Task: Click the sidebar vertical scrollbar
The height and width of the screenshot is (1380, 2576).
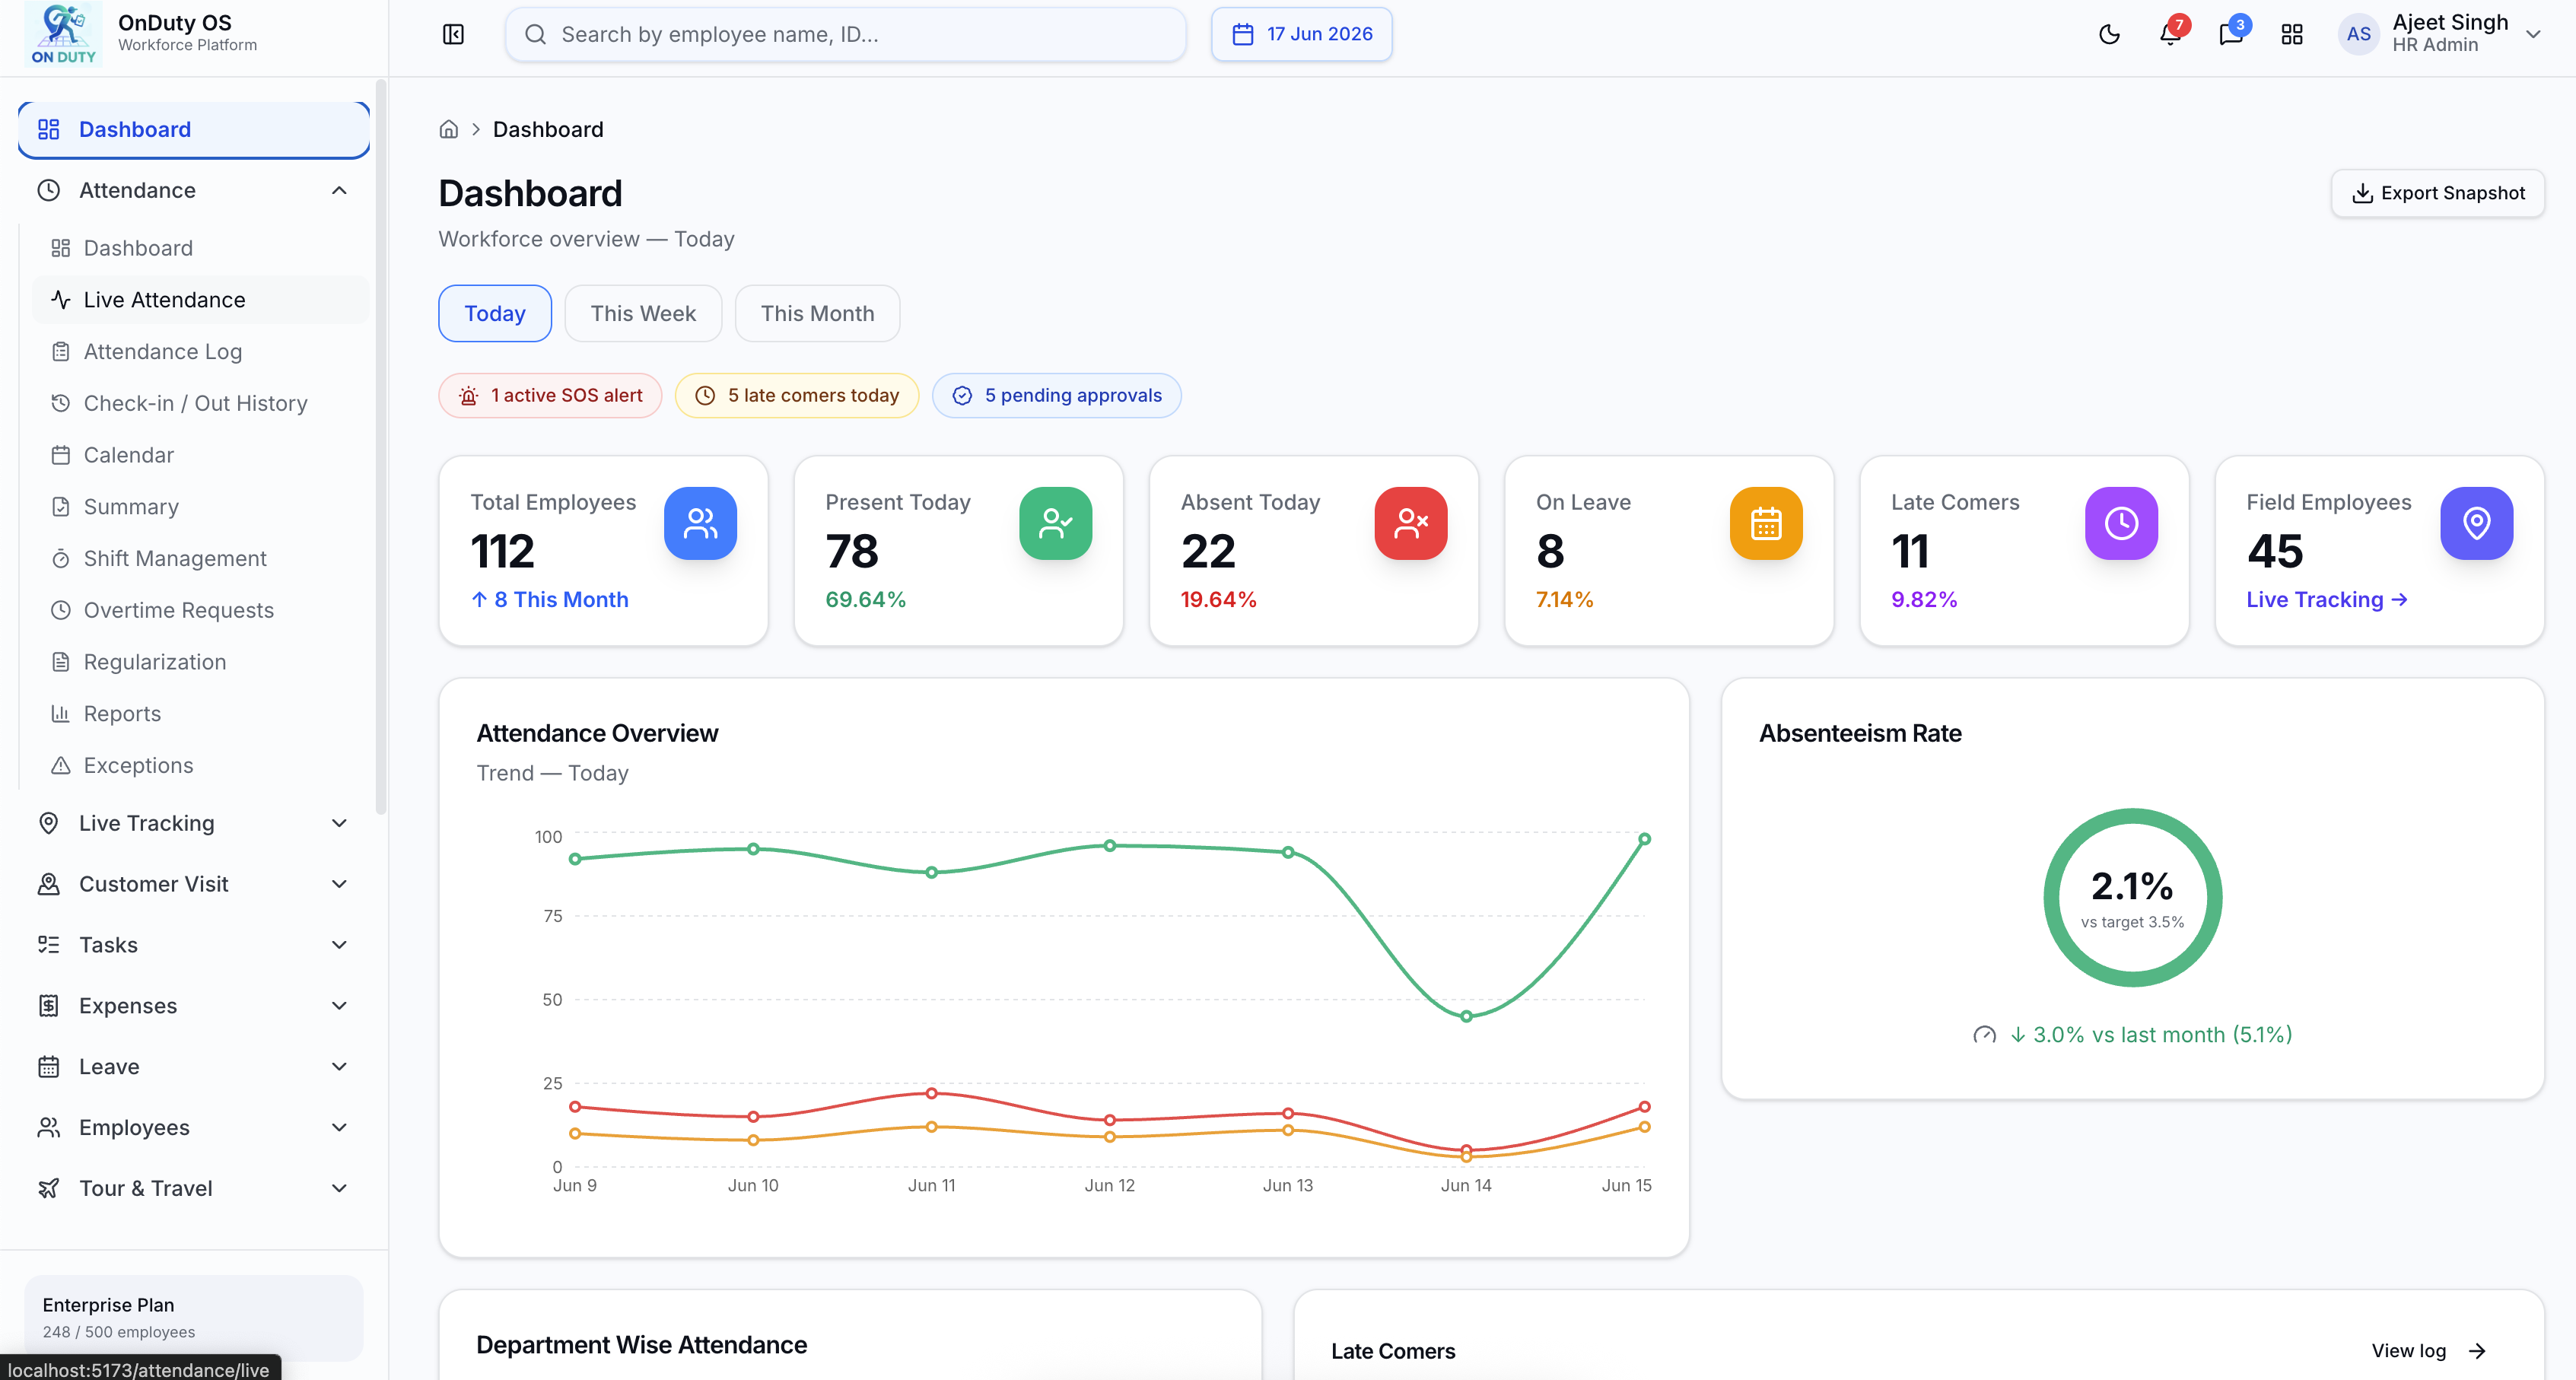Action: click(x=381, y=448)
